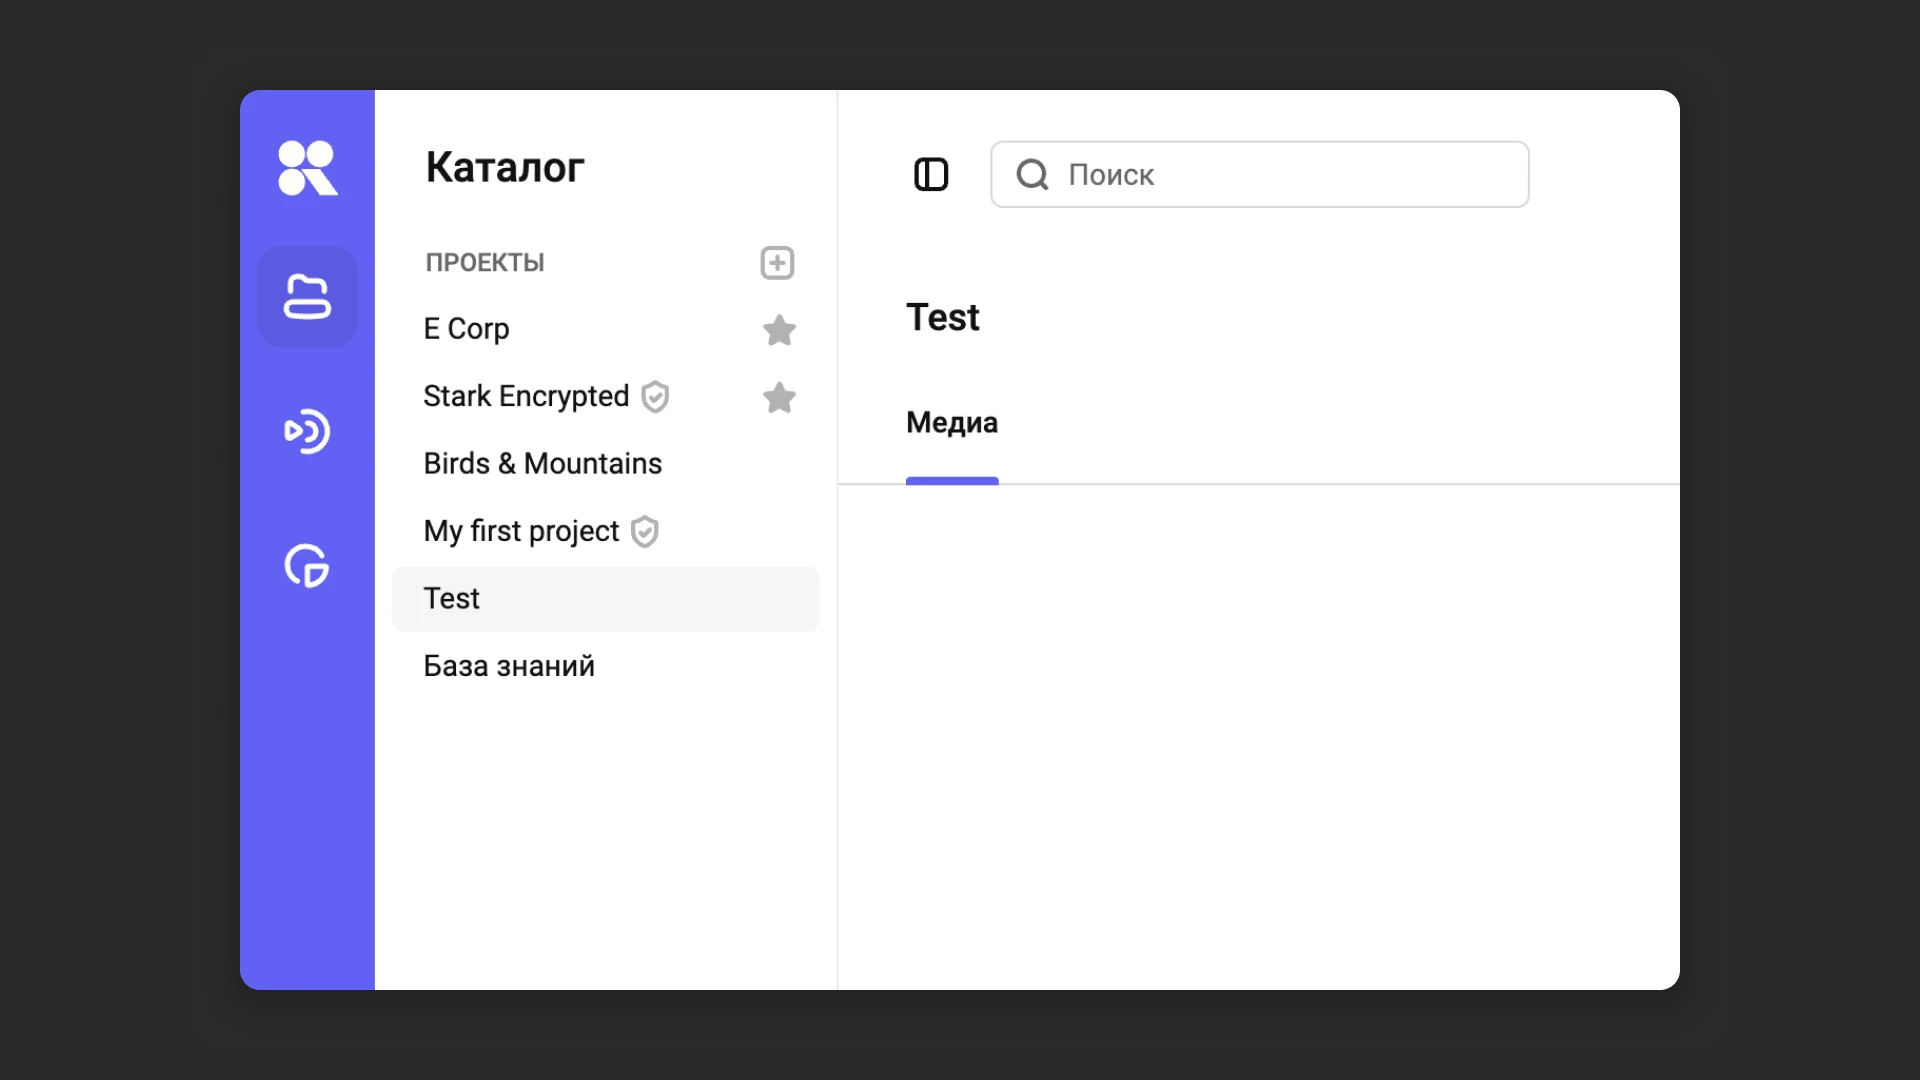Click the bottom circular sidebar icon
1920x1080 pixels.
click(x=307, y=567)
